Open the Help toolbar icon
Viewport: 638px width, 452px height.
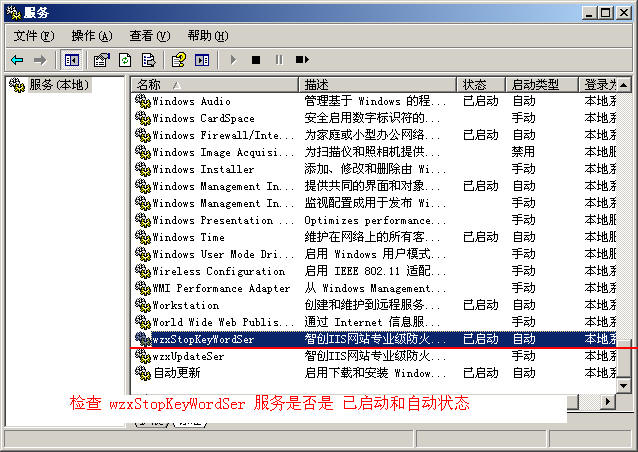click(x=179, y=60)
